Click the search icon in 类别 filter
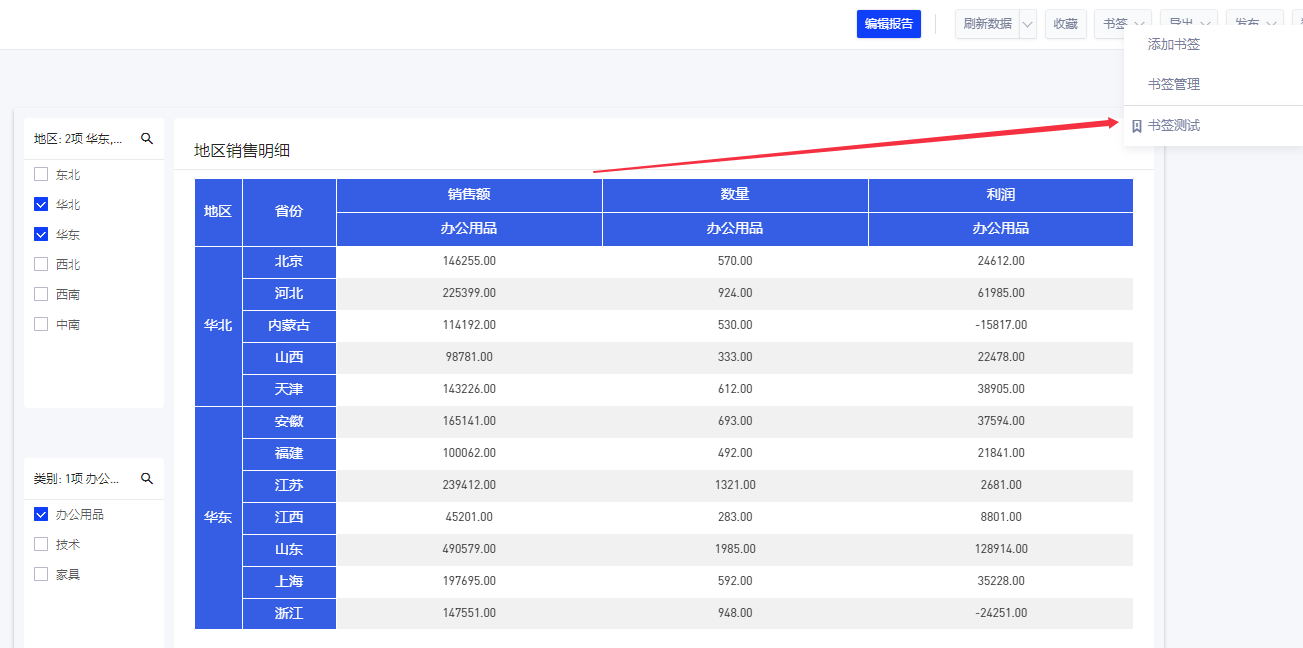Screen dimensions: 1303x648 tap(147, 479)
